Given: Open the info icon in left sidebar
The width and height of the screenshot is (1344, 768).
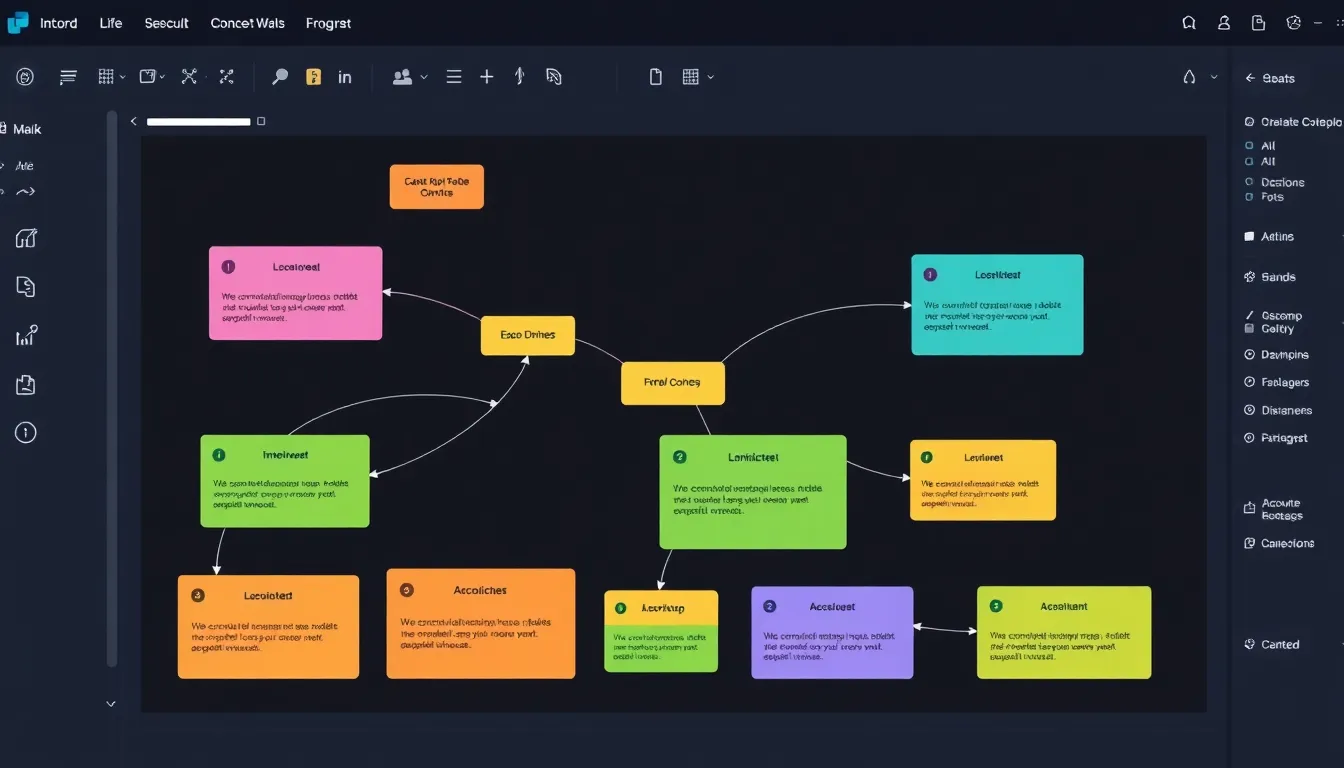Looking at the screenshot, I should pyautogui.click(x=26, y=432).
